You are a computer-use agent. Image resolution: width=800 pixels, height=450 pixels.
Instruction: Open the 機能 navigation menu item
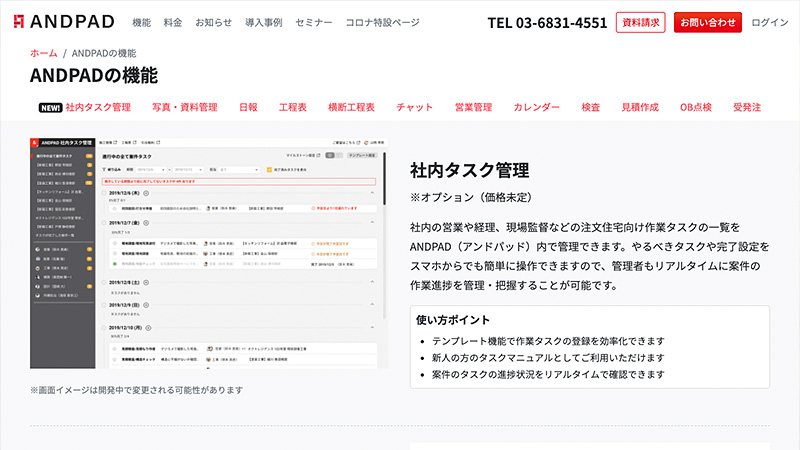(x=141, y=22)
